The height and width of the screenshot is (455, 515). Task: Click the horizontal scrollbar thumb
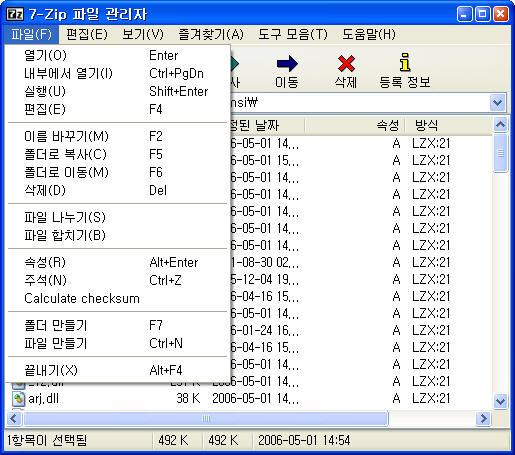(206, 418)
